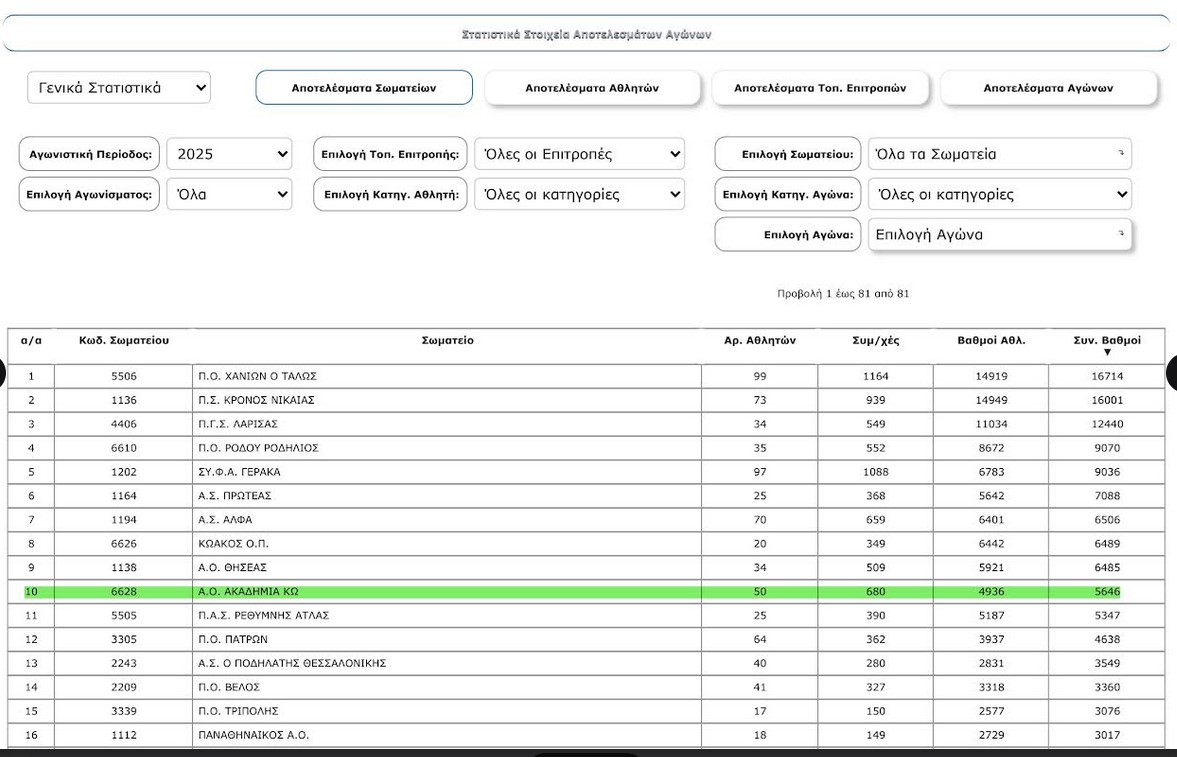Sort by the Συμ/χές column header
The width and height of the screenshot is (1177, 757).
875,341
